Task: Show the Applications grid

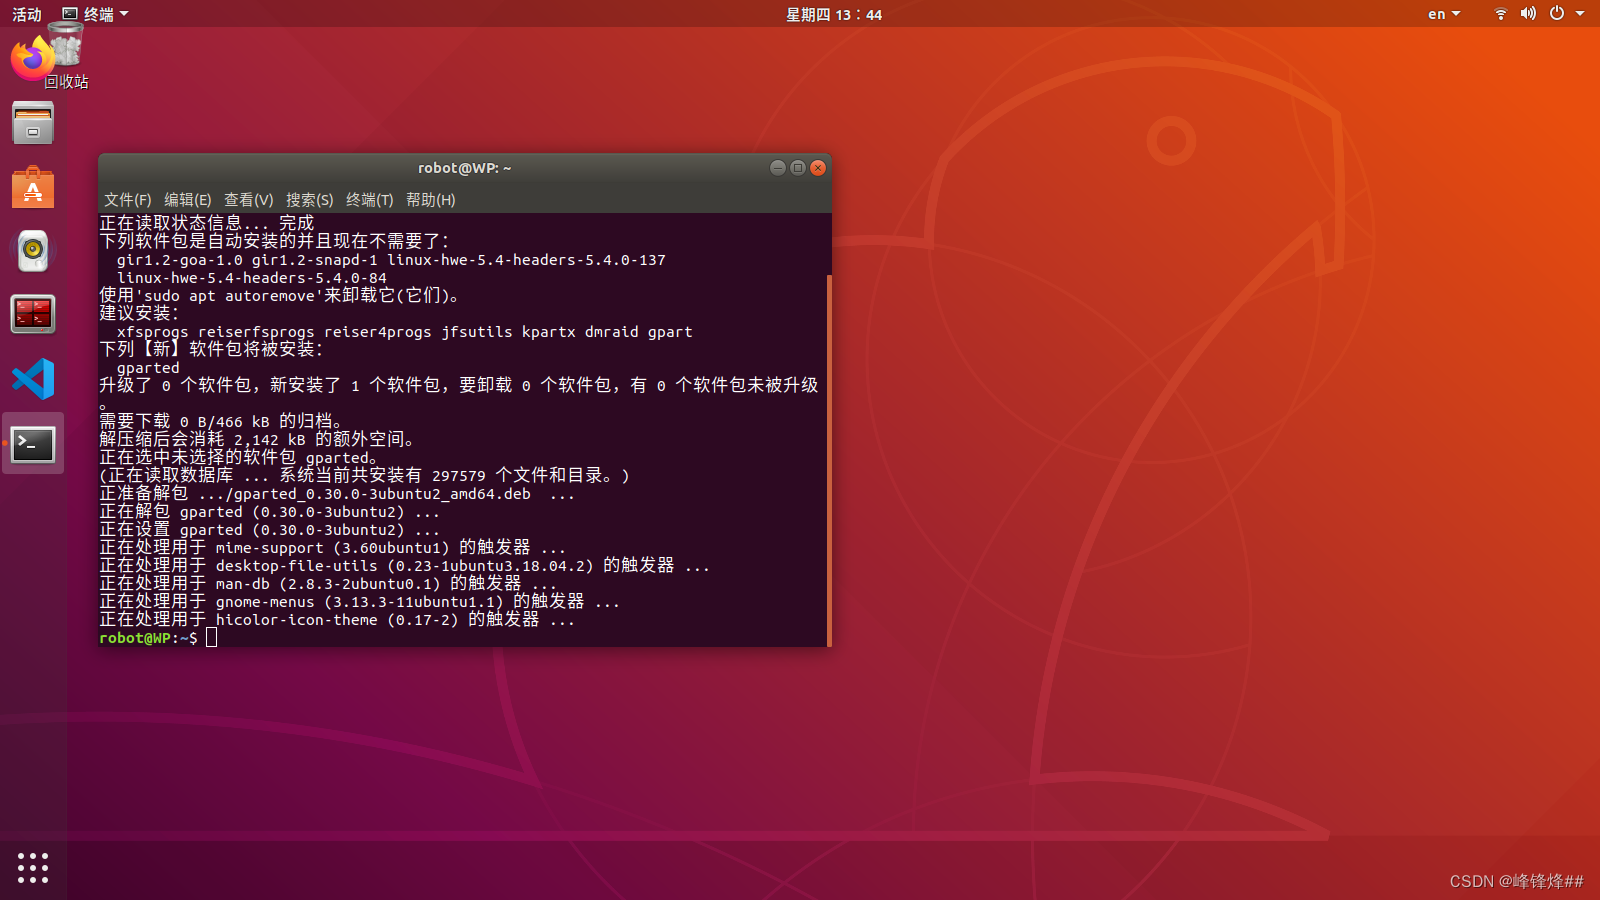Action: pos(33,869)
